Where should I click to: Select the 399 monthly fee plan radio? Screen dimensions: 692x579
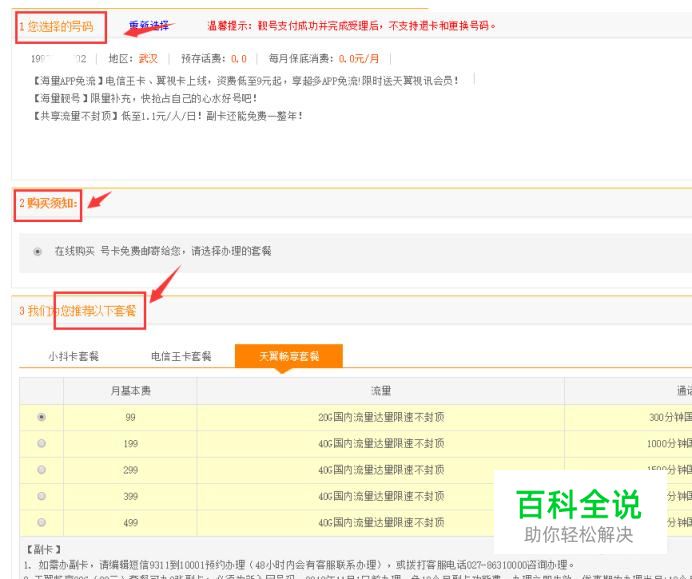pos(41,496)
